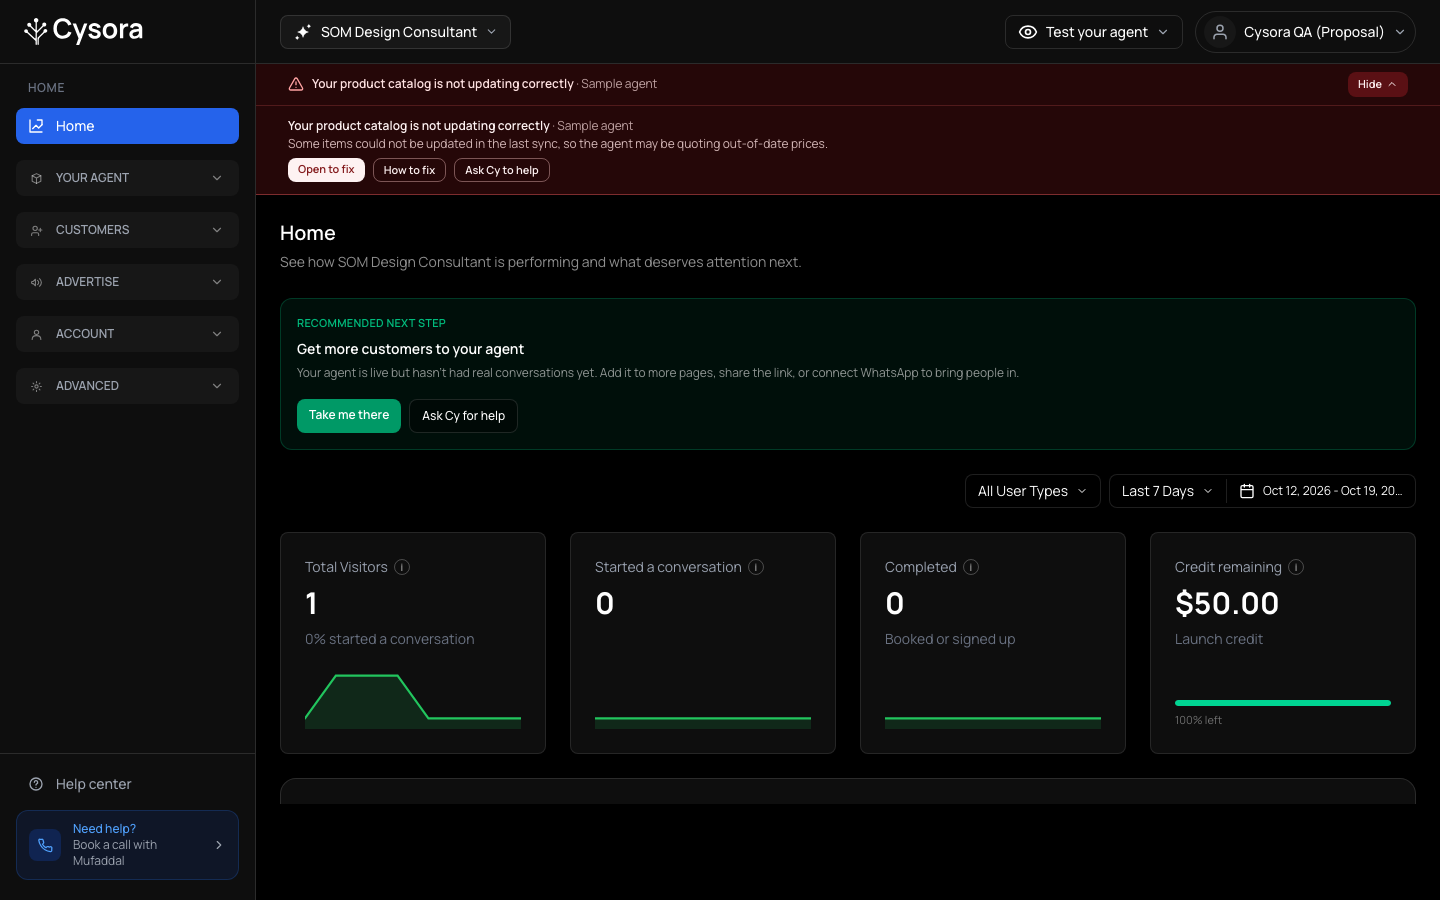Click Open to fix button
The image size is (1440, 900).
326,170
